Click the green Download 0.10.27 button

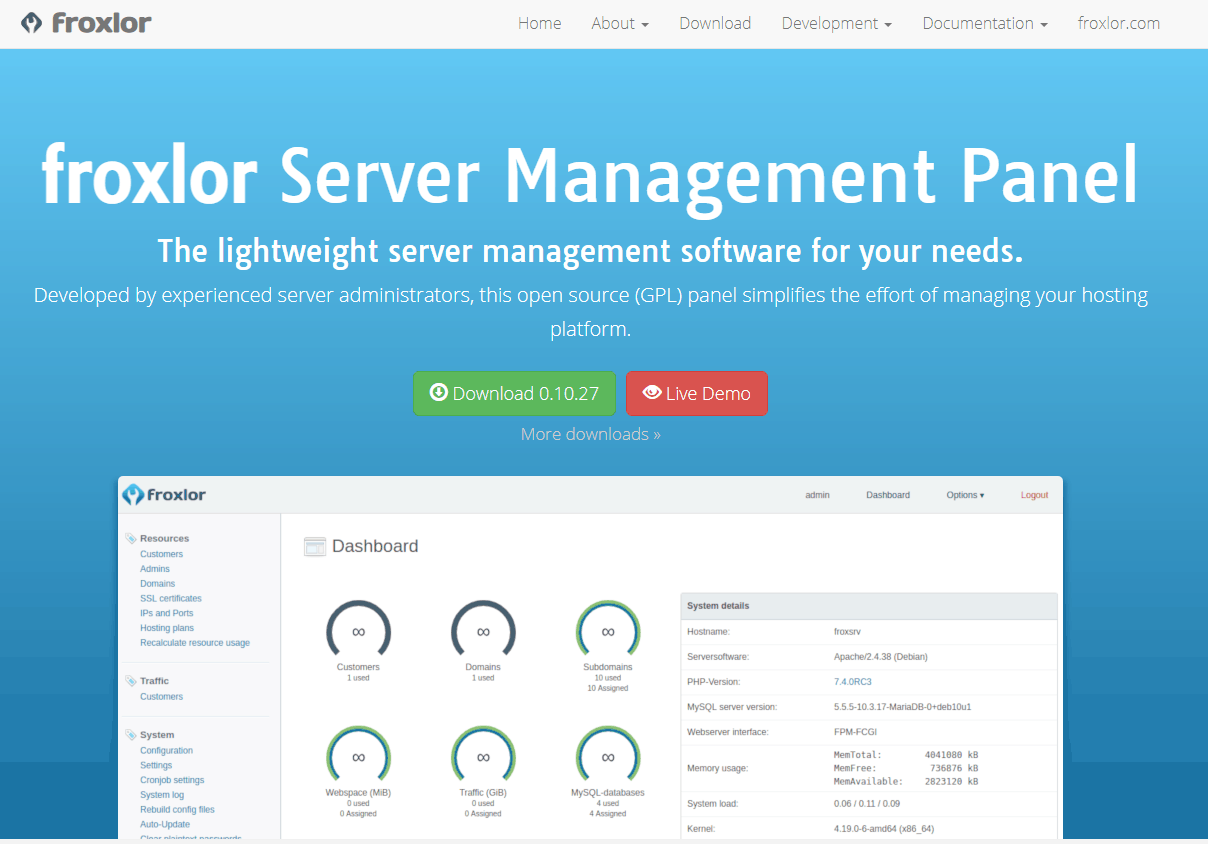point(514,393)
